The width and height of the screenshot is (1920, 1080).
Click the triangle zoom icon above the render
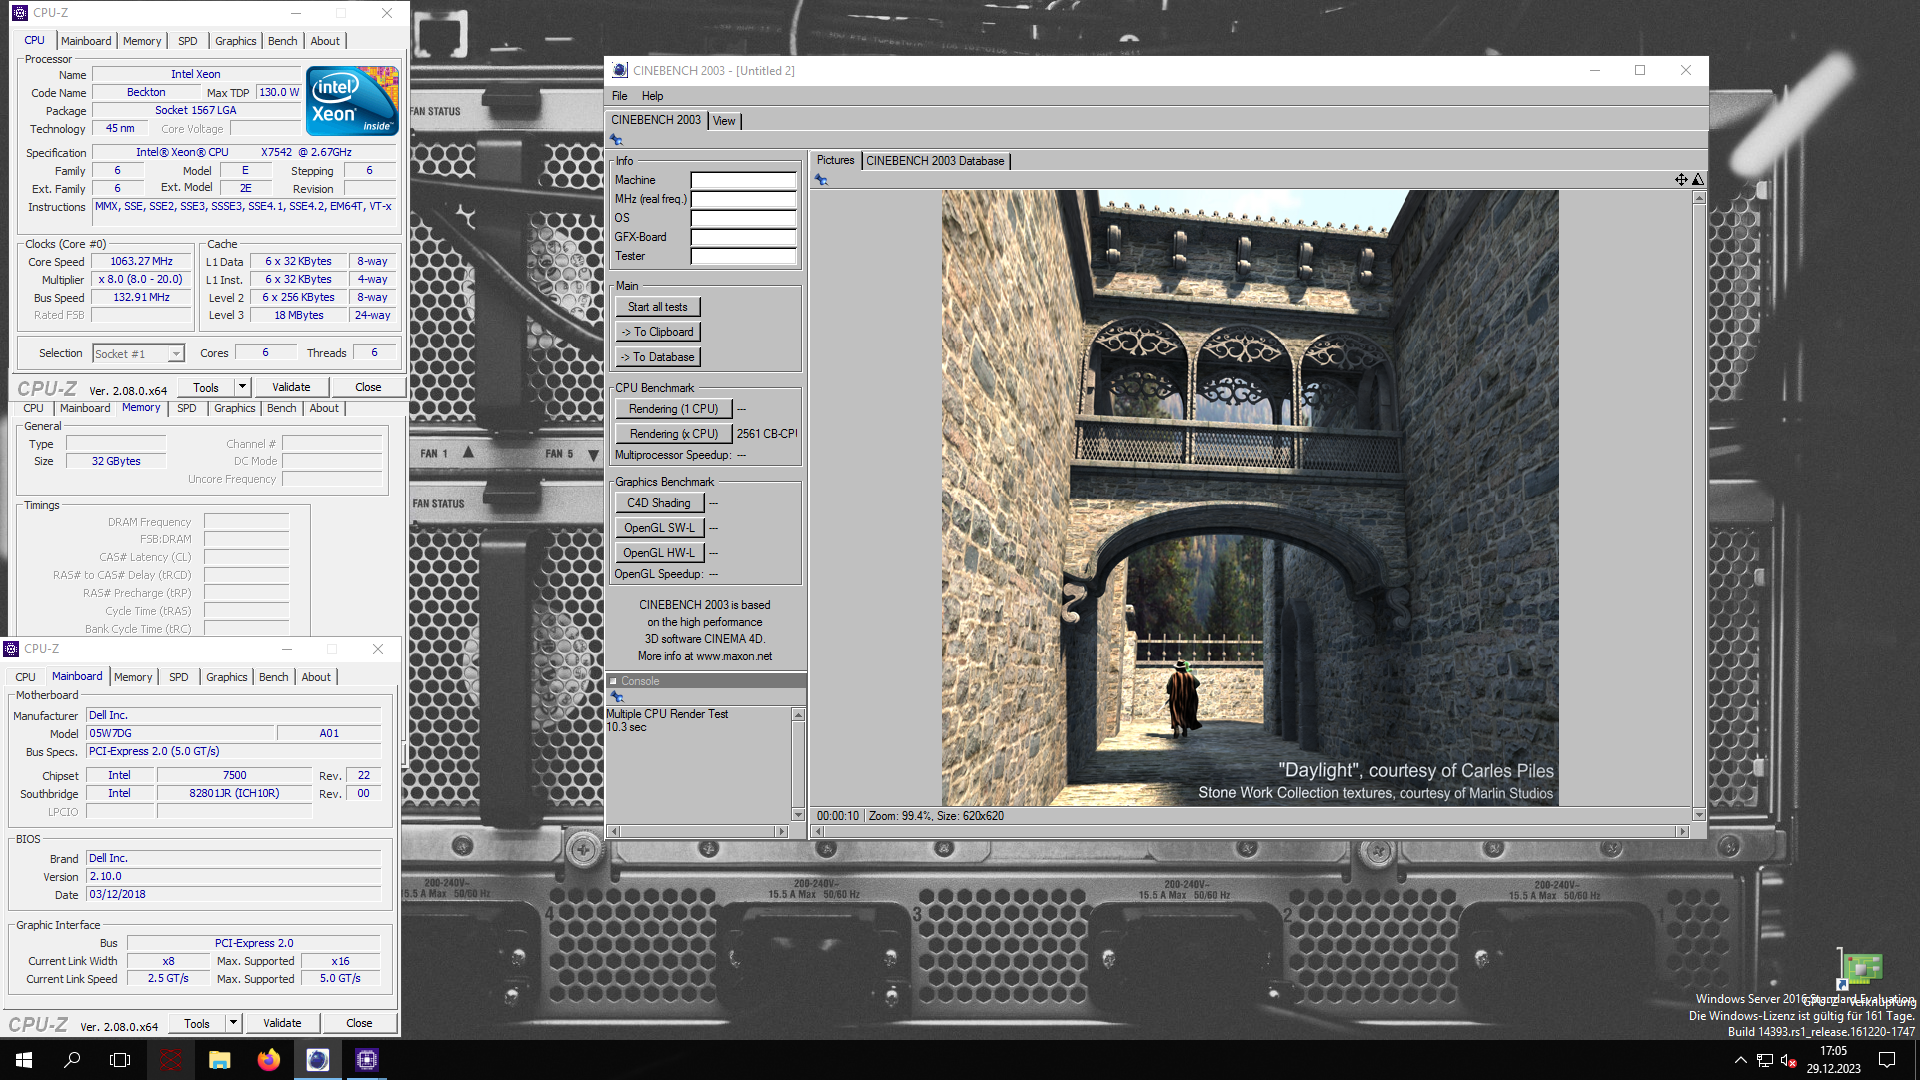pos(1698,180)
